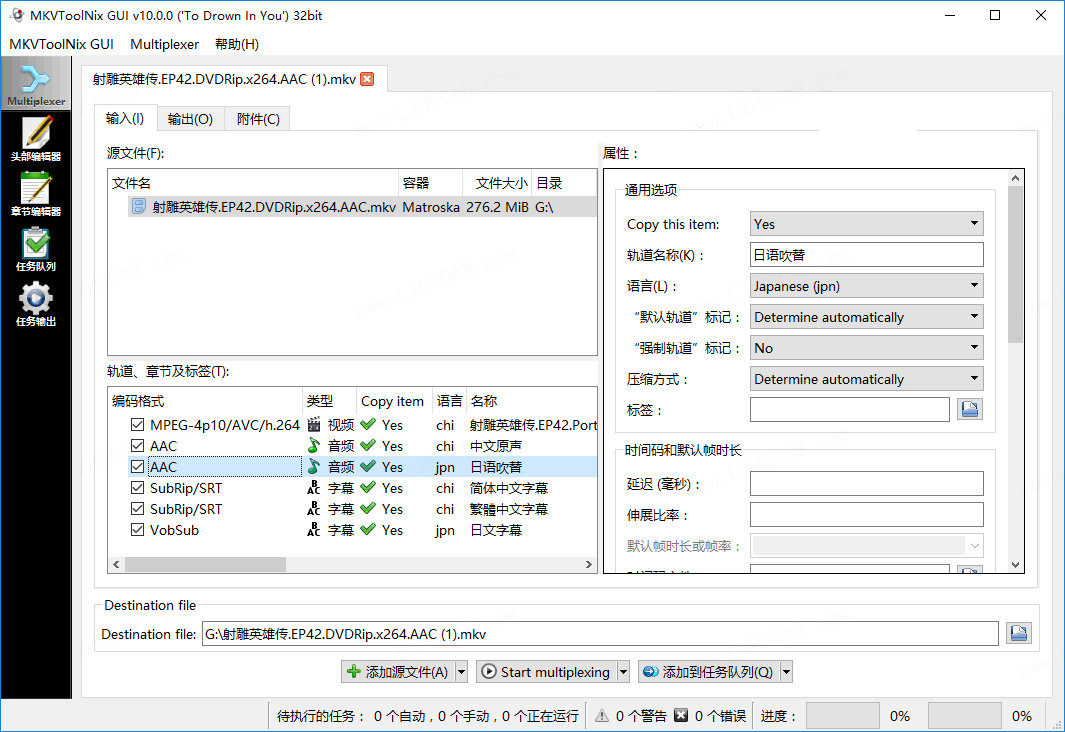Viewport: 1065px width, 732px height.
Task: Click the 延迟 (毫秒) input field
Action: click(867, 483)
